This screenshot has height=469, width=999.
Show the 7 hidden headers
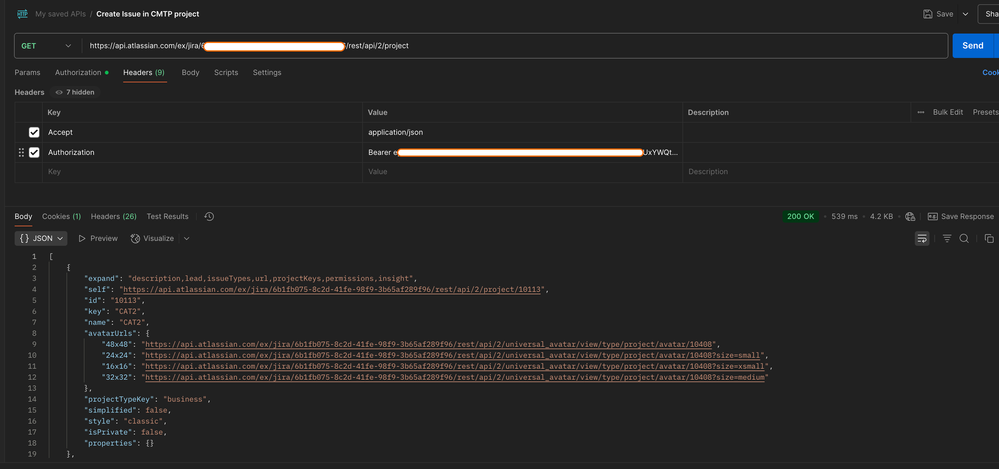click(75, 92)
